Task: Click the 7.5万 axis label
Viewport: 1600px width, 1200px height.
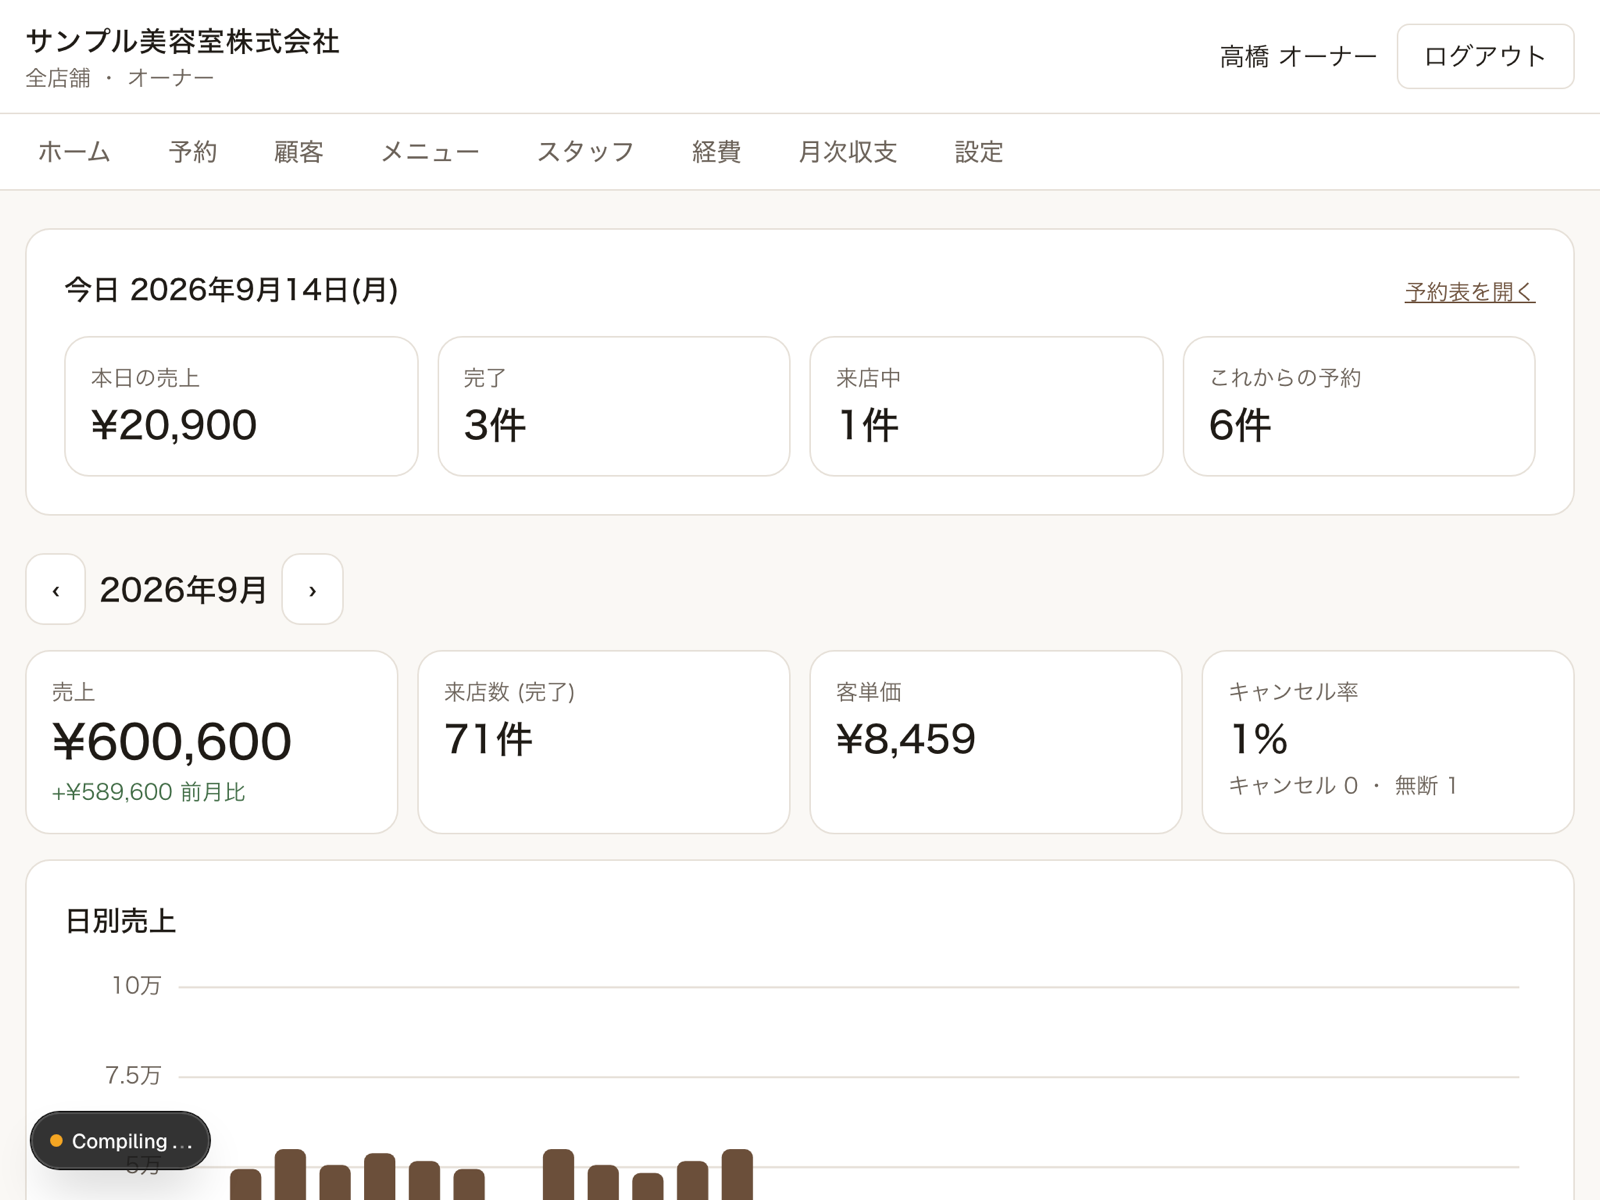Action: pyautogui.click(x=133, y=1076)
